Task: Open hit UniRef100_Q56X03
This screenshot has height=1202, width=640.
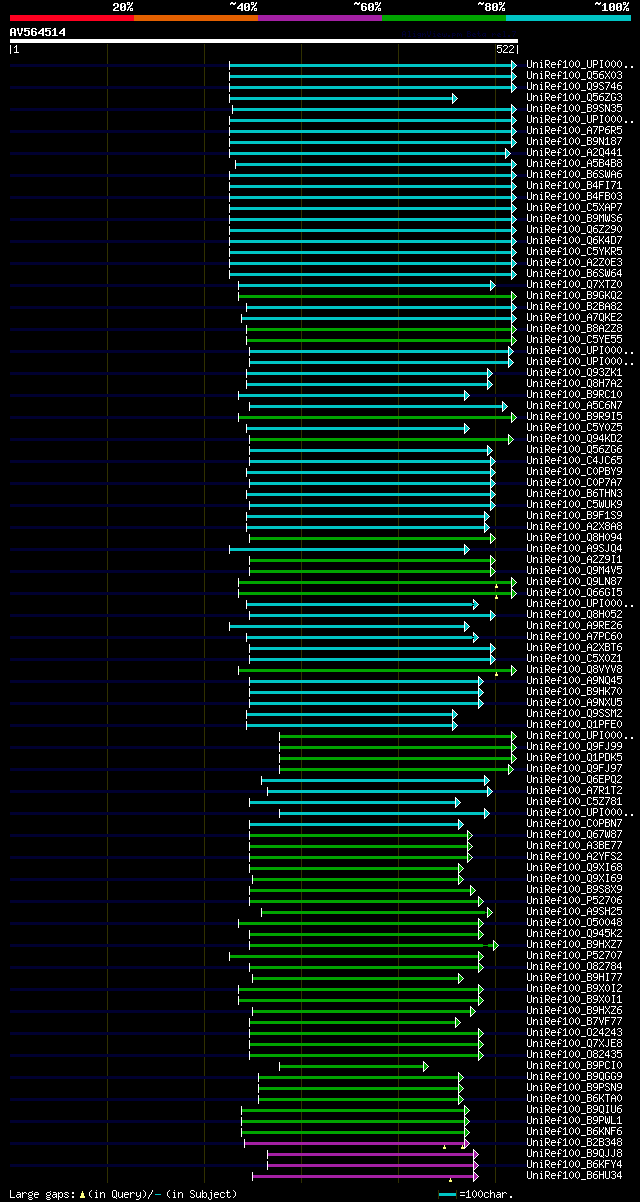Action: (574, 75)
